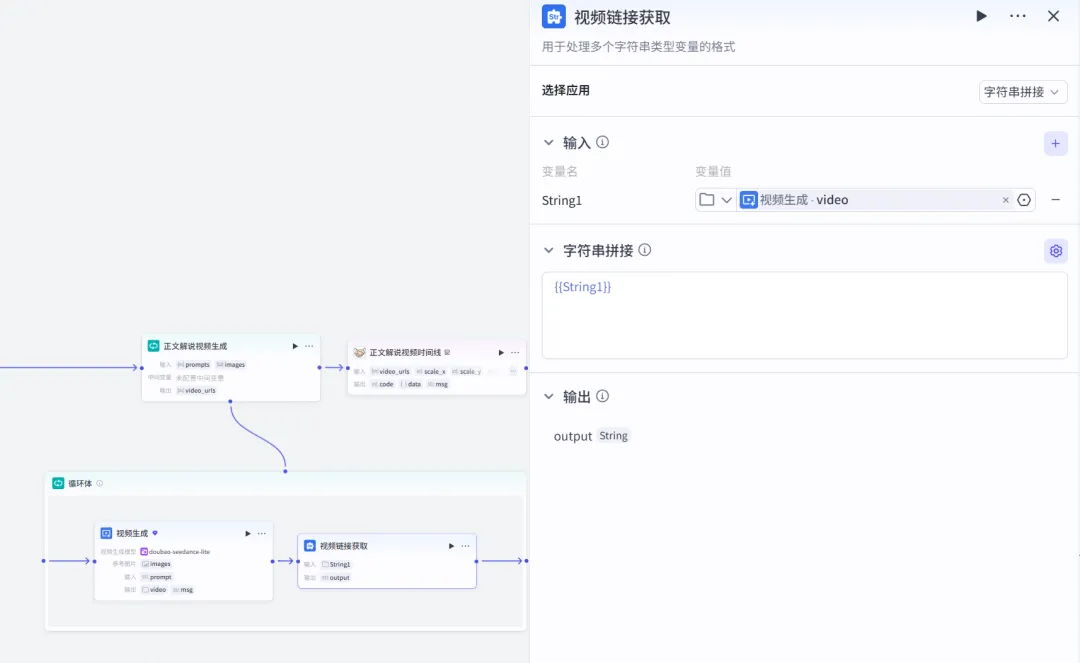Click the 视频链接获取 panel title text
Screen dimensions: 1080x663
(622, 17)
